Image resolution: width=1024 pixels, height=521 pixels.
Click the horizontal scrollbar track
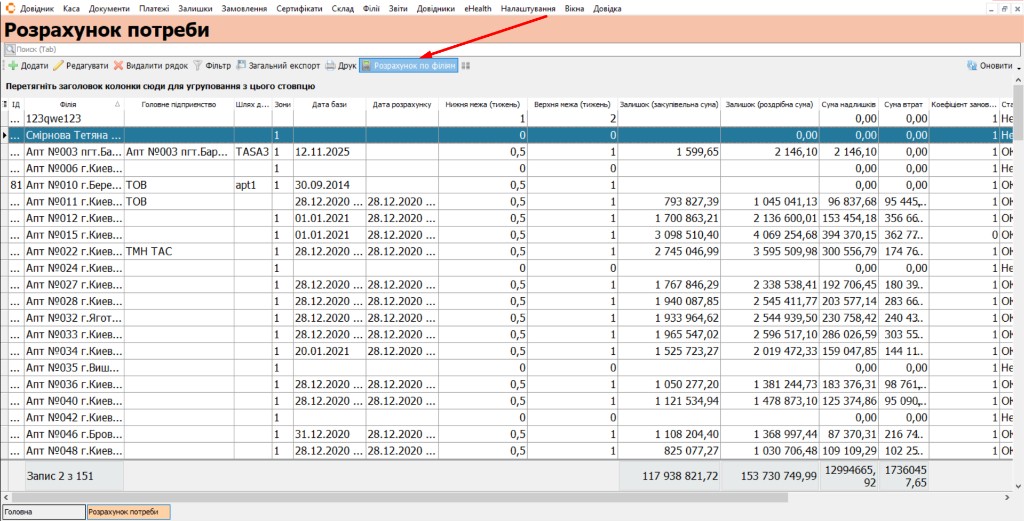coord(901,497)
